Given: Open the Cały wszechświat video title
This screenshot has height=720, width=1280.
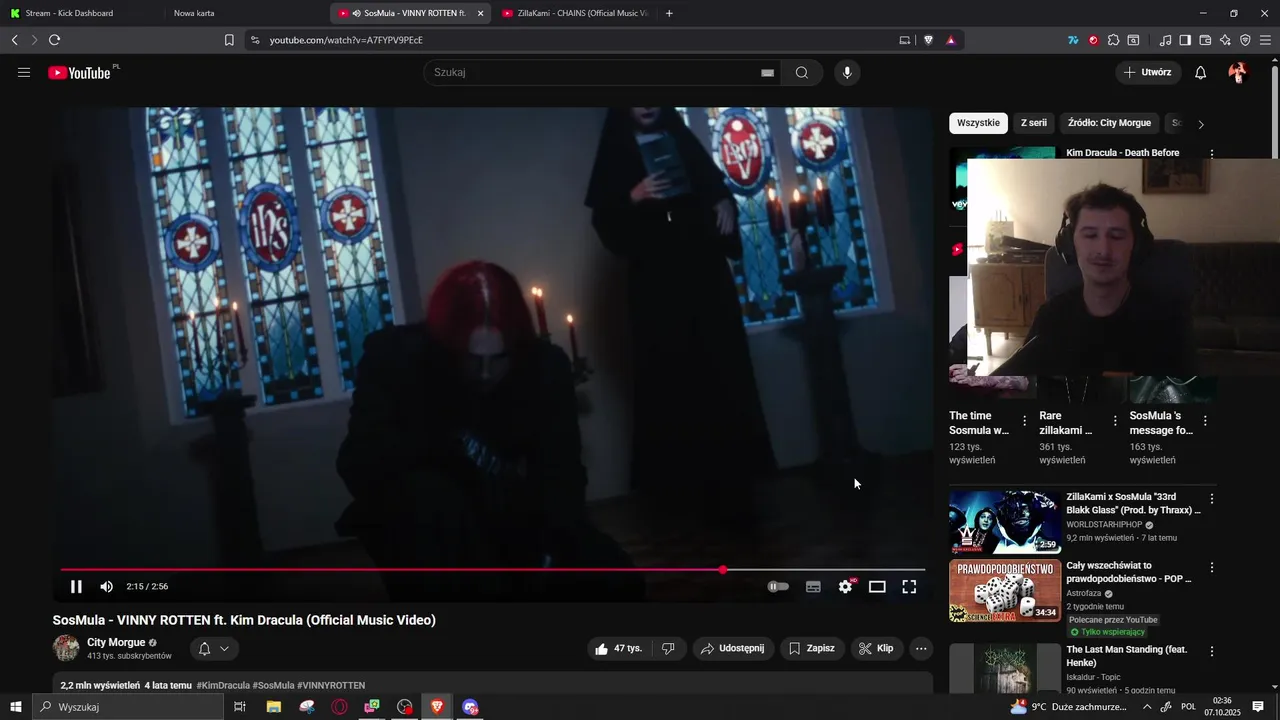Looking at the screenshot, I should click(1129, 572).
